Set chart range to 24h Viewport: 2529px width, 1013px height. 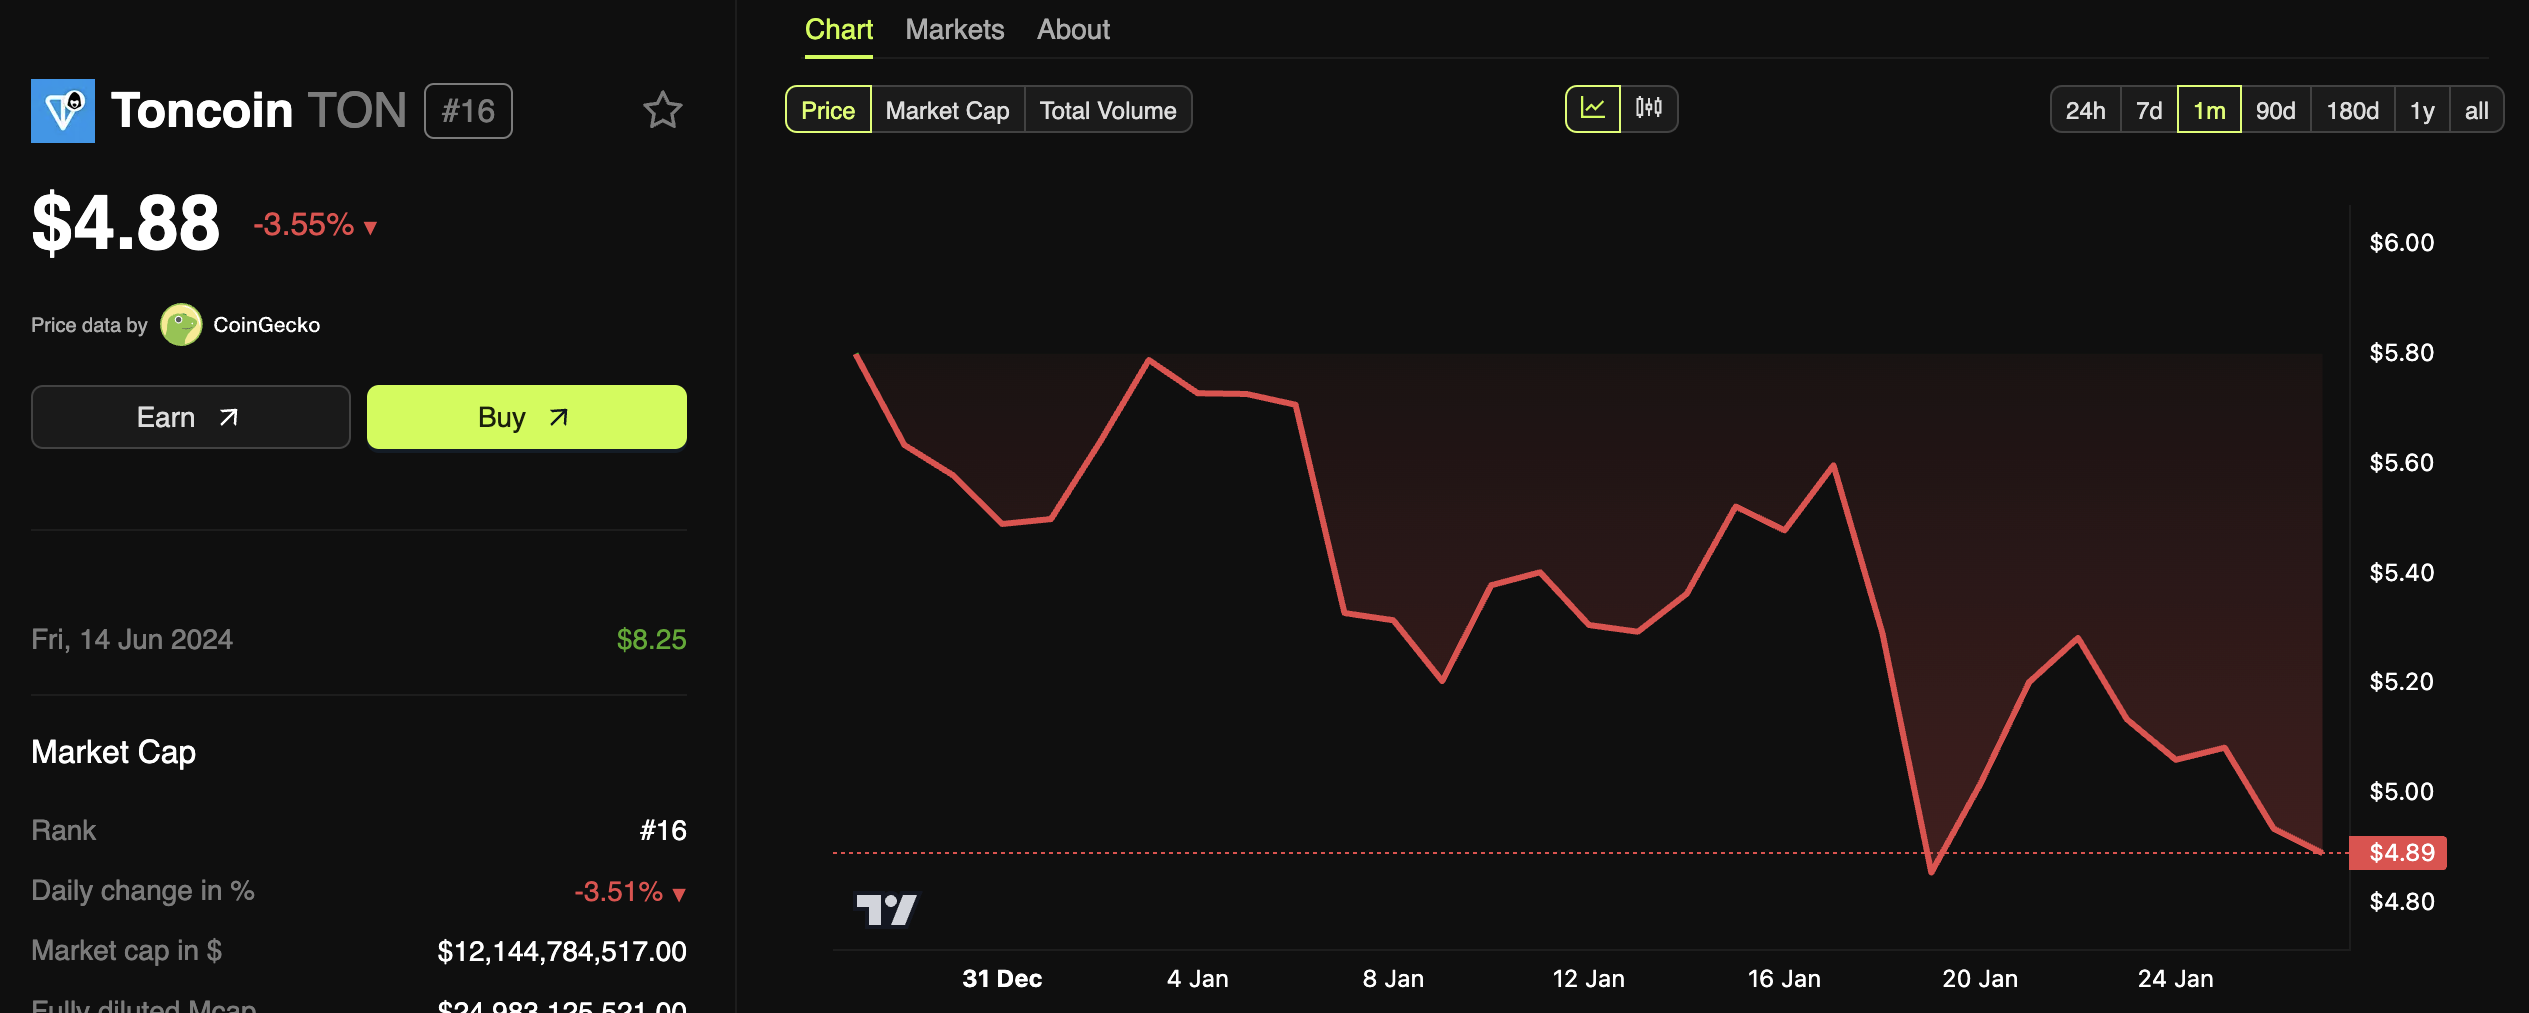[2085, 110]
